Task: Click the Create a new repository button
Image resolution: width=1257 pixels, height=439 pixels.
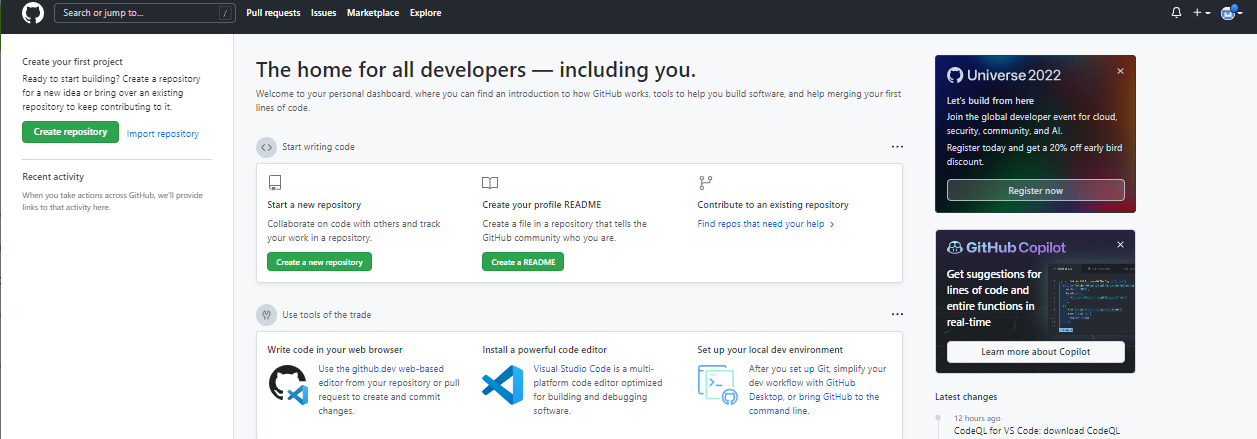Action: 319,262
